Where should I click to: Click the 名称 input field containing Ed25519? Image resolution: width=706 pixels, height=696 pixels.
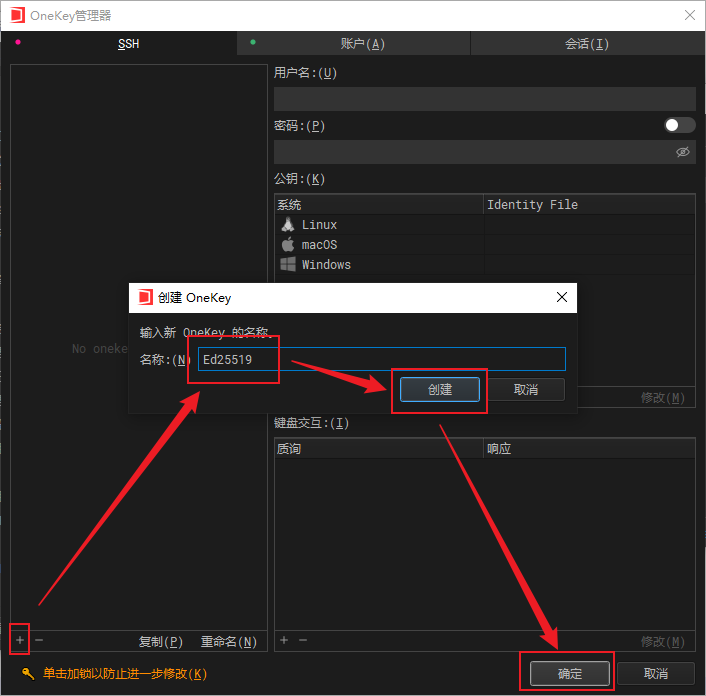pyautogui.click(x=381, y=359)
